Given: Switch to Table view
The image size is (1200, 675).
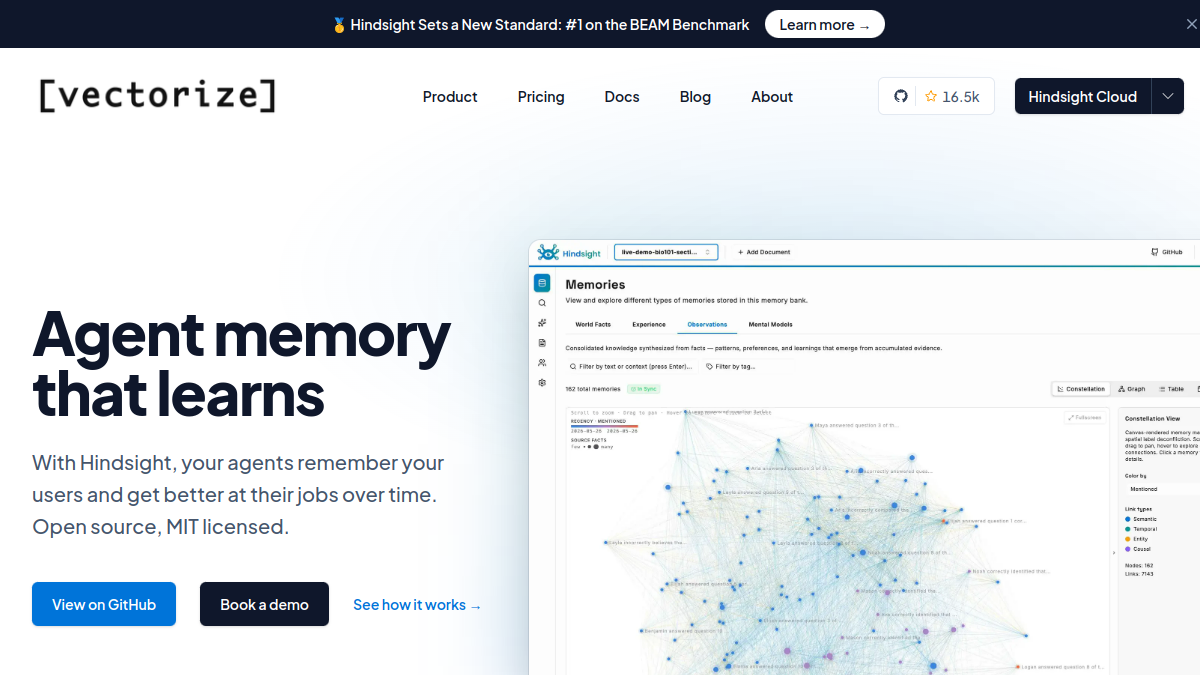Looking at the screenshot, I should (1171, 389).
